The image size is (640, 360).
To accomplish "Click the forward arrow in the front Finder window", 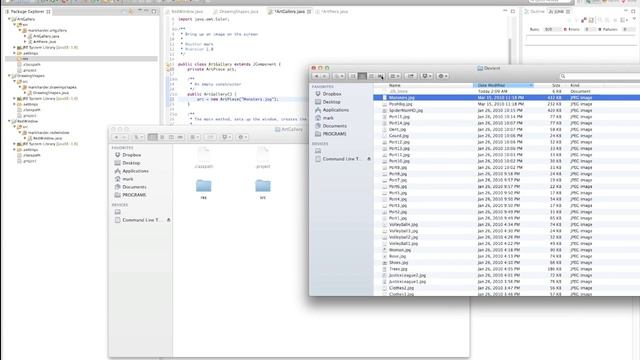I will tap(324, 76).
